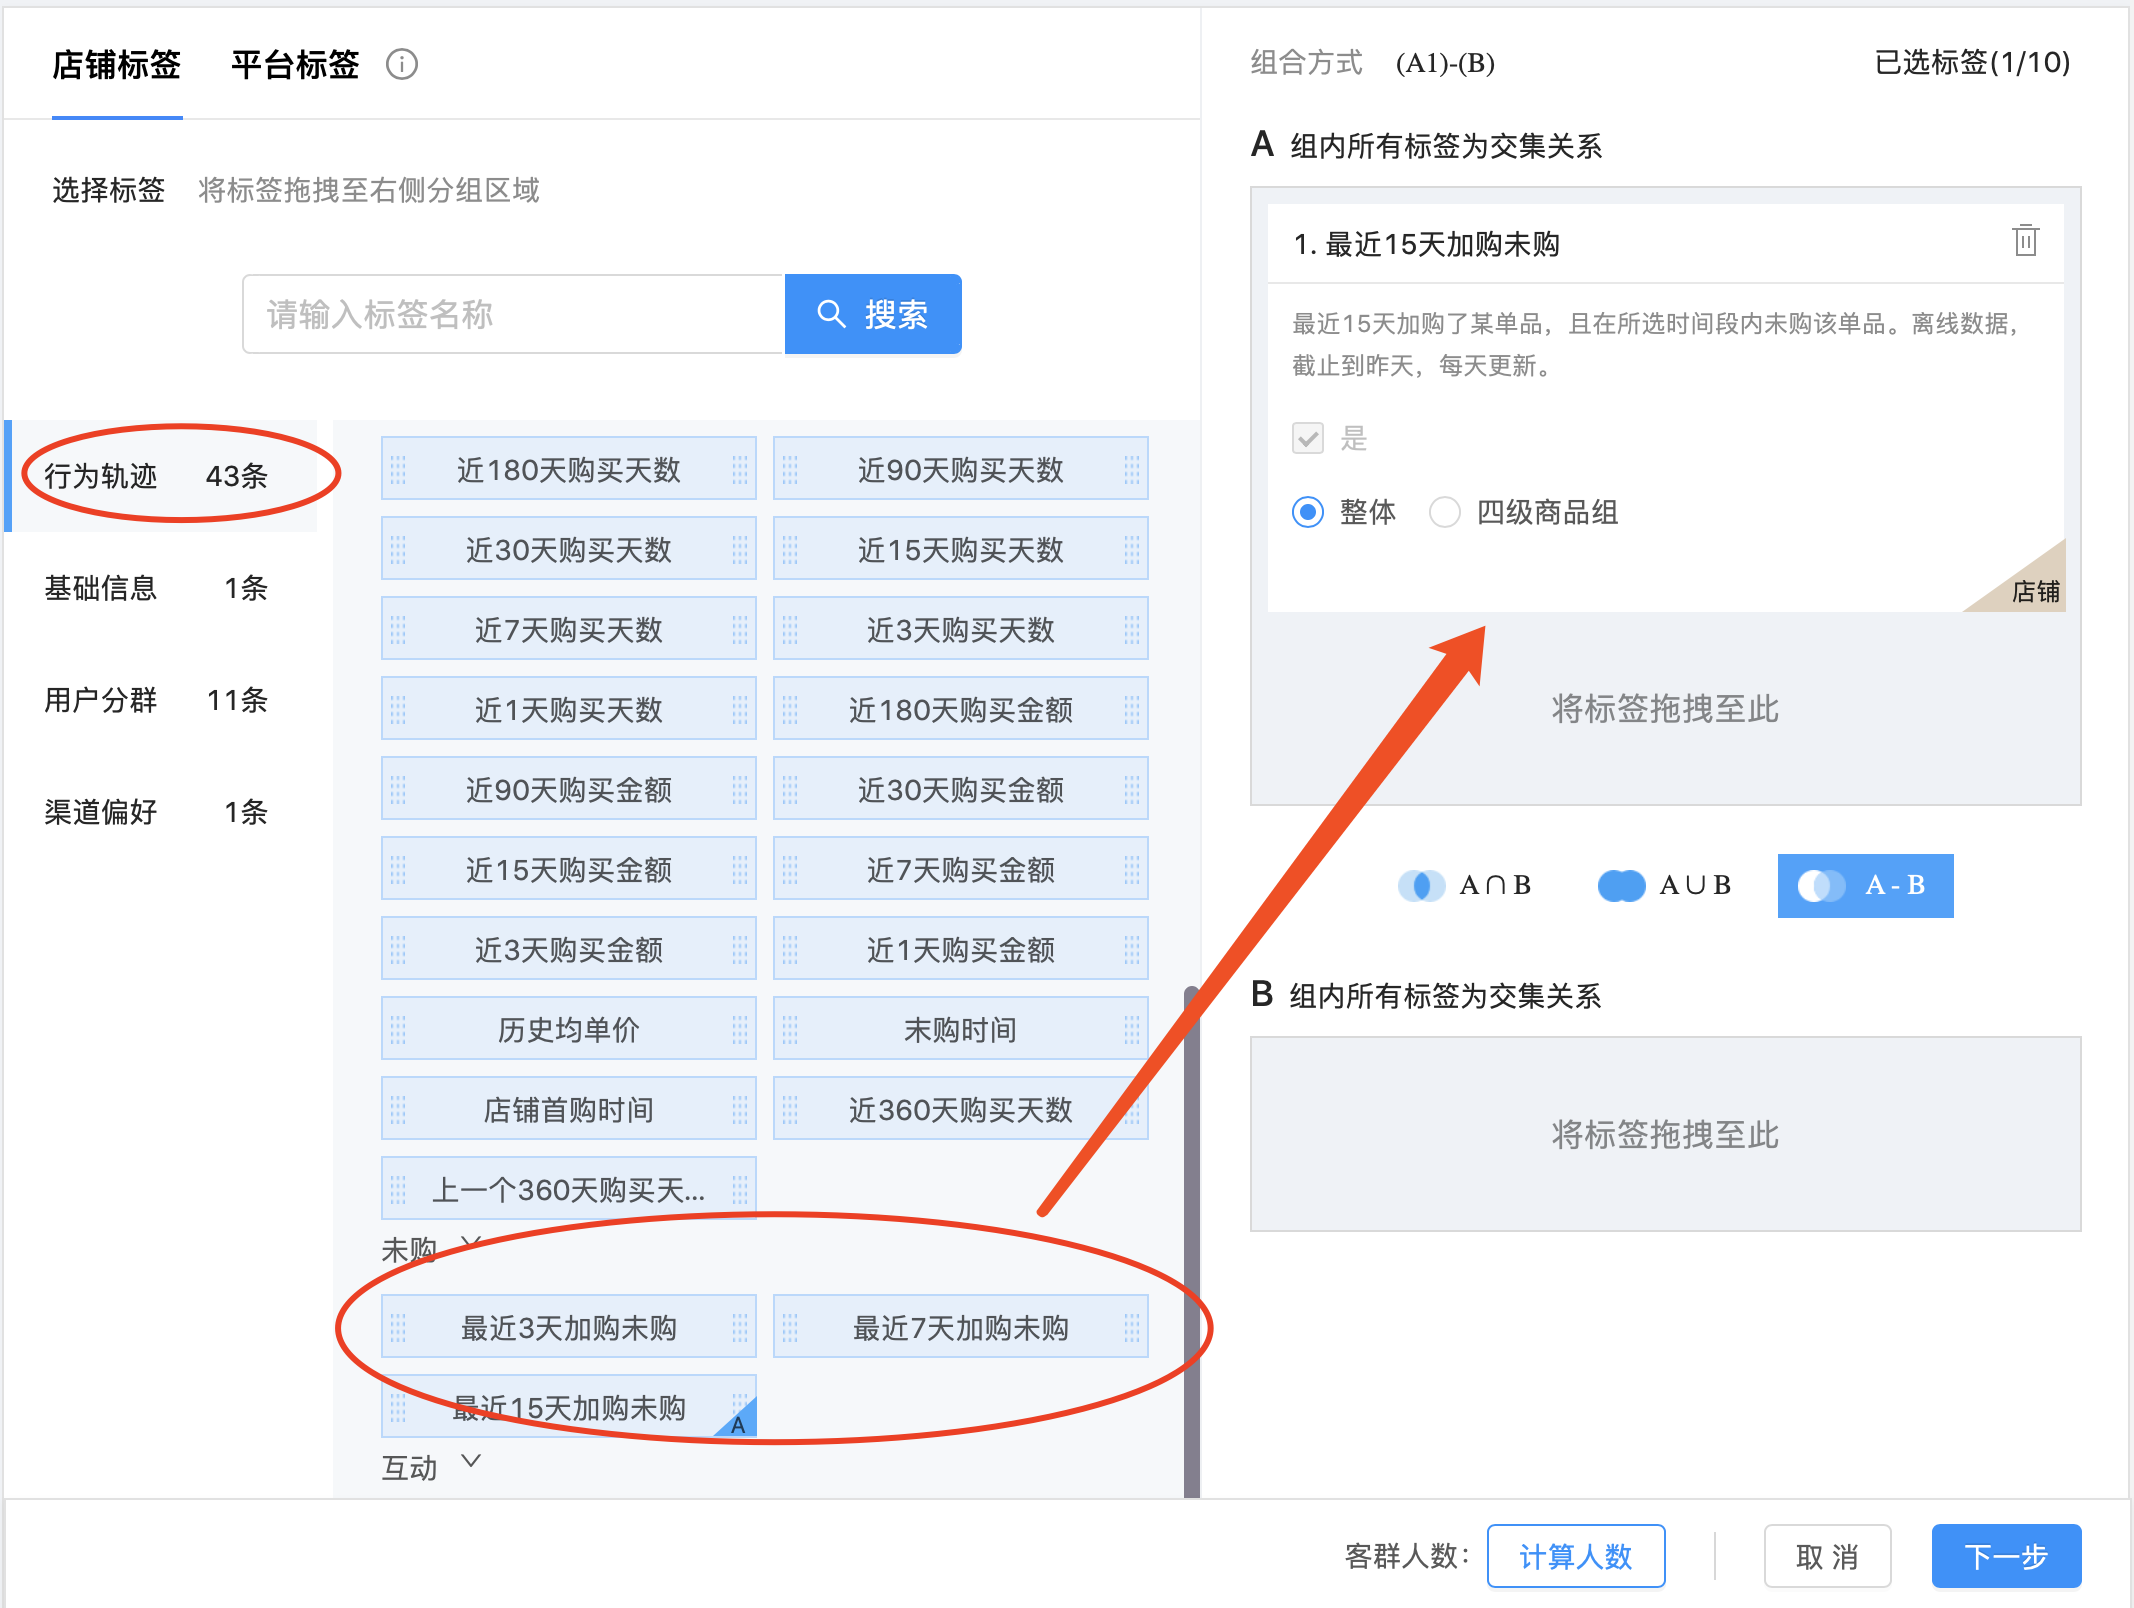Expand the 互动 section chevron
Image resolution: width=2134 pixels, height=1608 pixels.
click(x=471, y=1461)
